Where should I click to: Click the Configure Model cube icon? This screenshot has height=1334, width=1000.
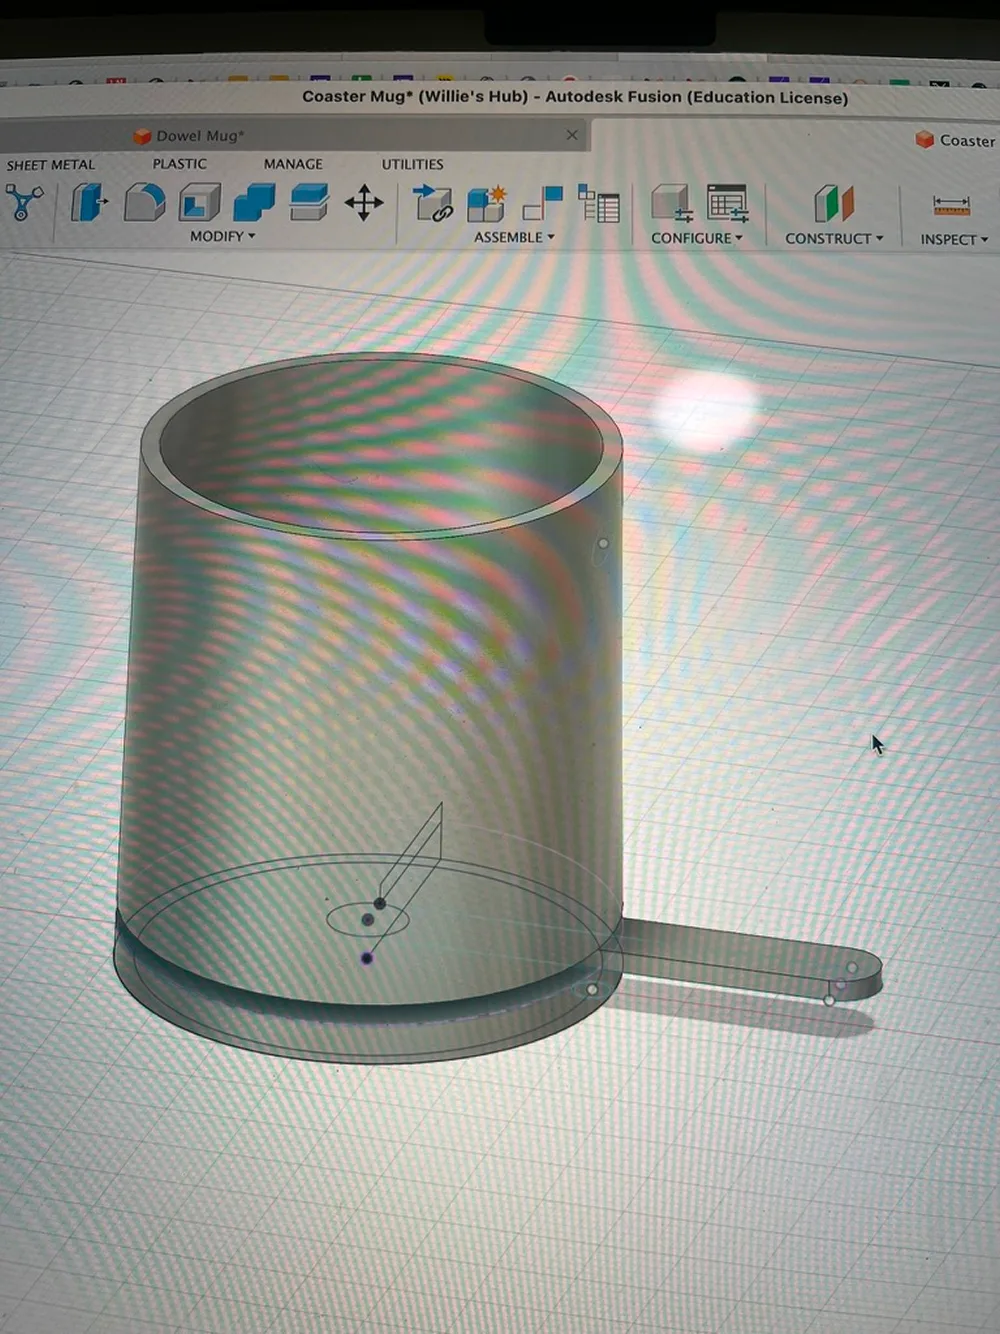pyautogui.click(x=672, y=204)
